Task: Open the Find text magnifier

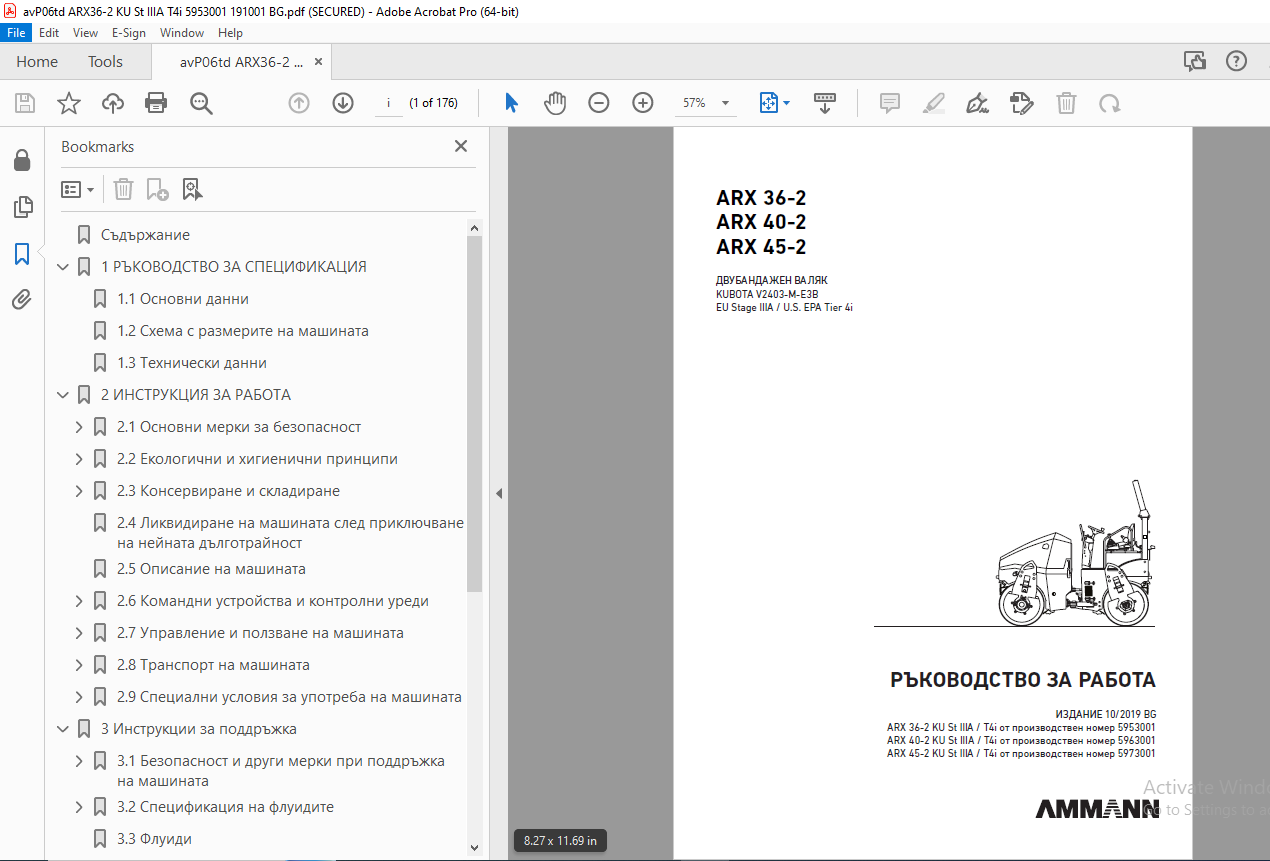Action: click(201, 103)
